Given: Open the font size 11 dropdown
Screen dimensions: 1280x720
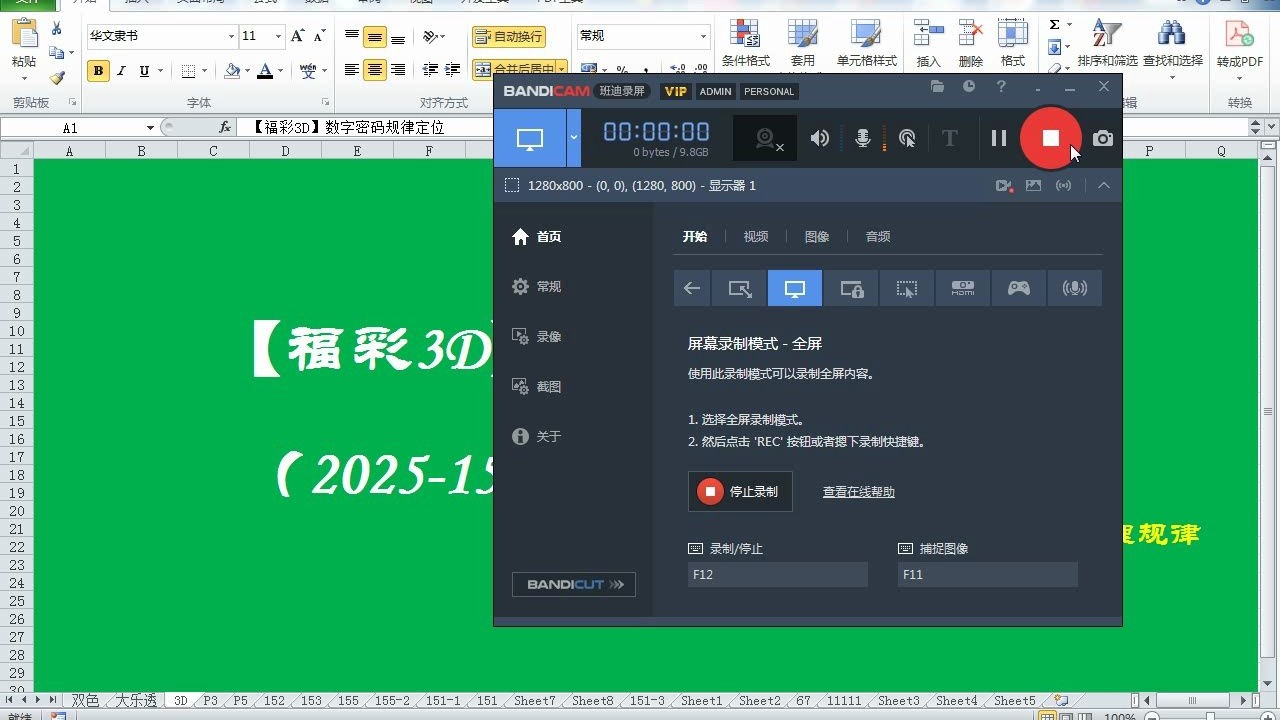Looking at the screenshot, I should [279, 36].
